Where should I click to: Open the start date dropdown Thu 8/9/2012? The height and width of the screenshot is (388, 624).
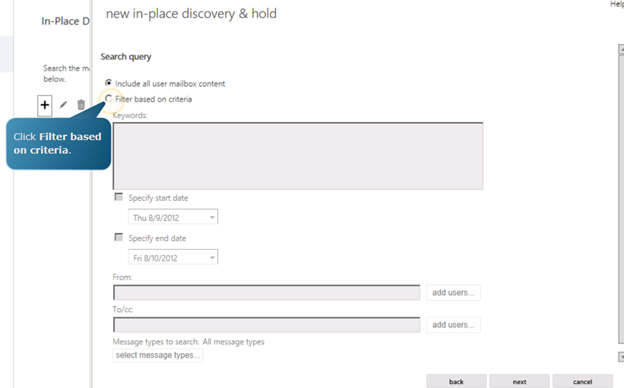pyautogui.click(x=173, y=217)
